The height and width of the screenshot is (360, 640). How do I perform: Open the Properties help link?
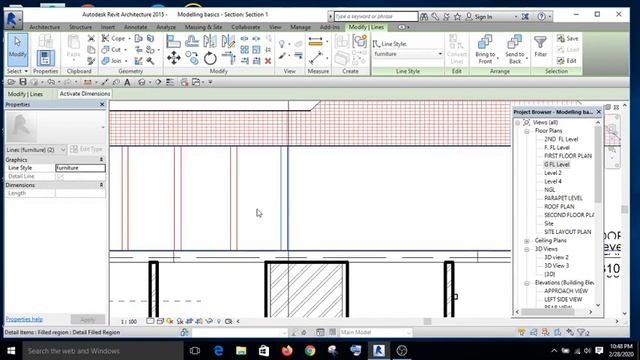coord(24,319)
